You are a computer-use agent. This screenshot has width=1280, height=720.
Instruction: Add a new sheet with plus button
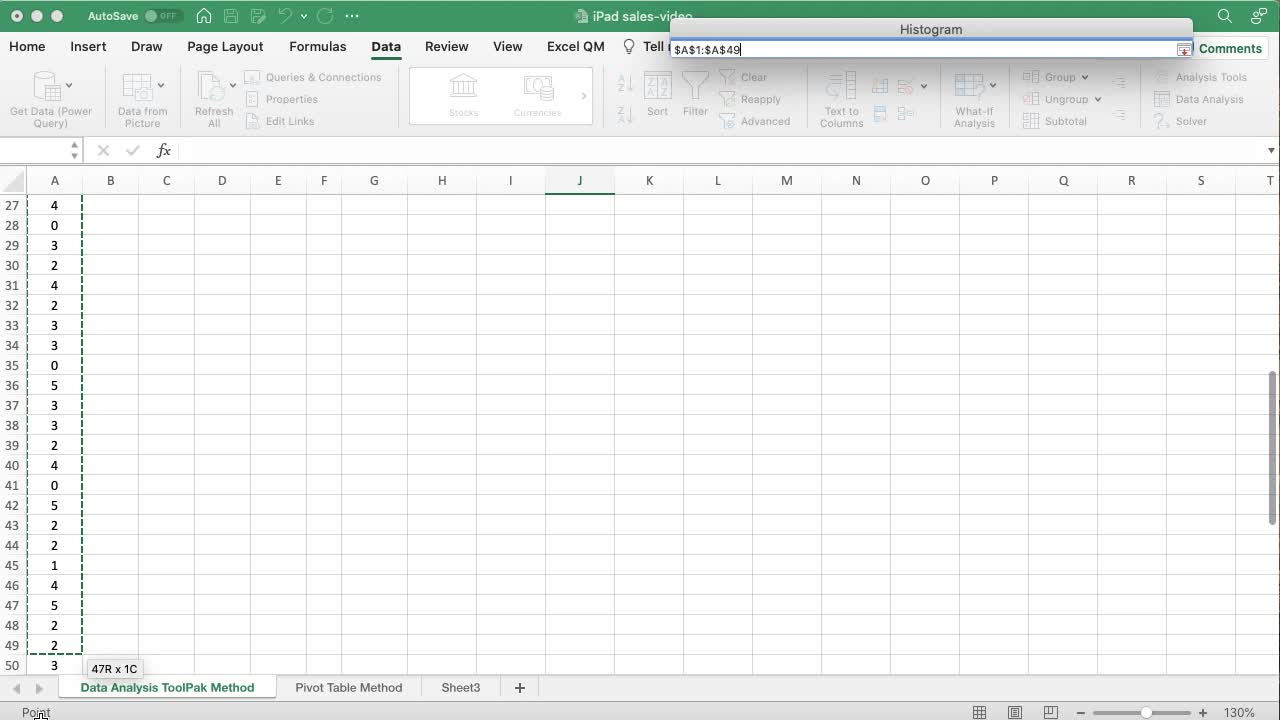(519, 687)
